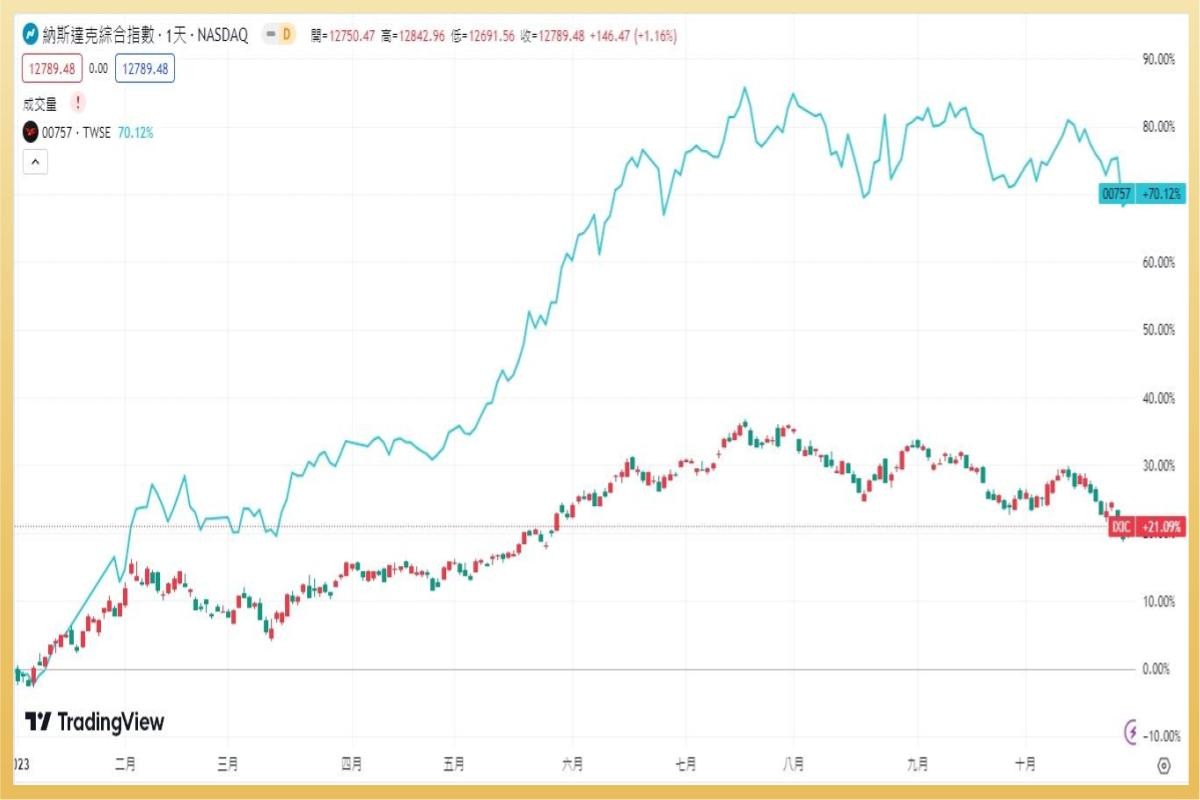
Task: Select the 五月 label on the time axis
Action: (x=455, y=762)
